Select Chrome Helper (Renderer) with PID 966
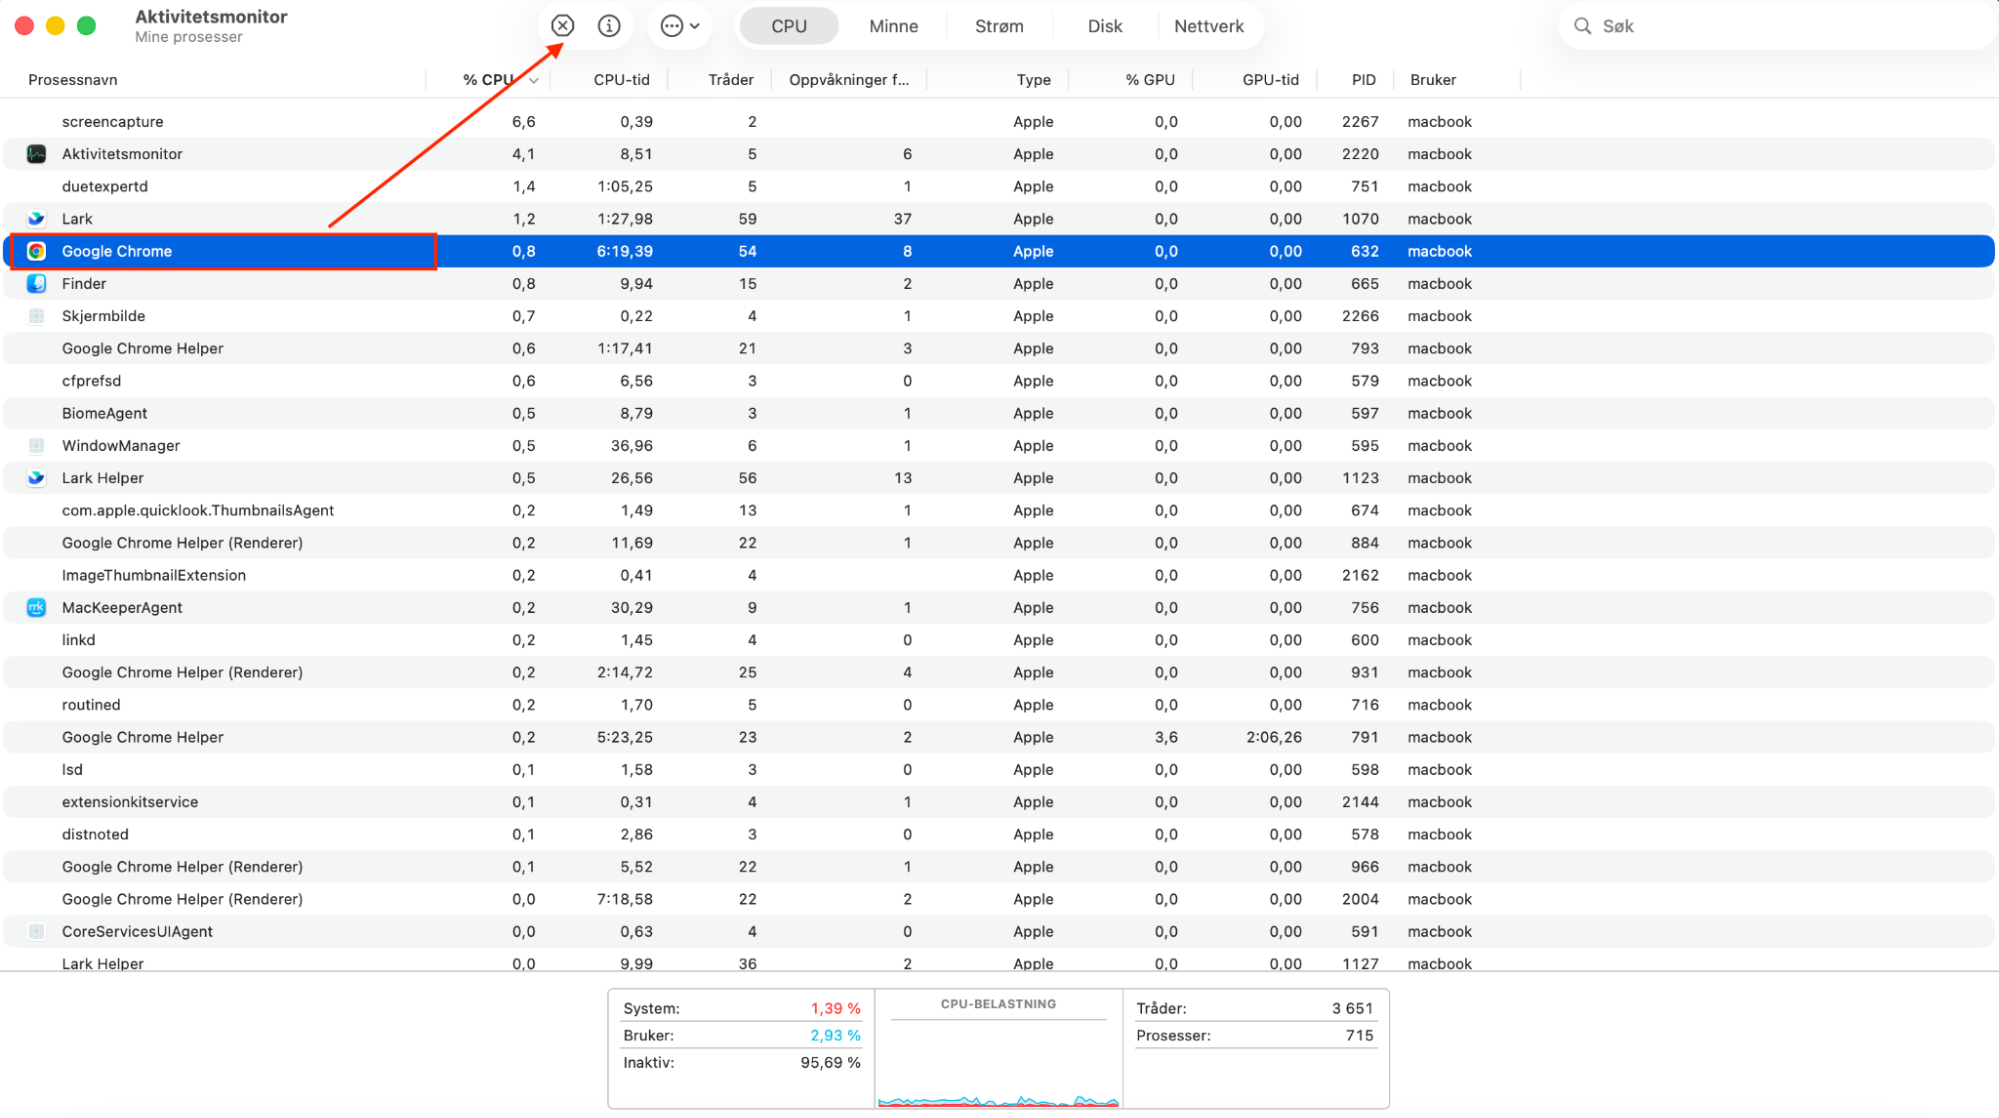Viewport: 1999px width, 1118px height. [182, 867]
